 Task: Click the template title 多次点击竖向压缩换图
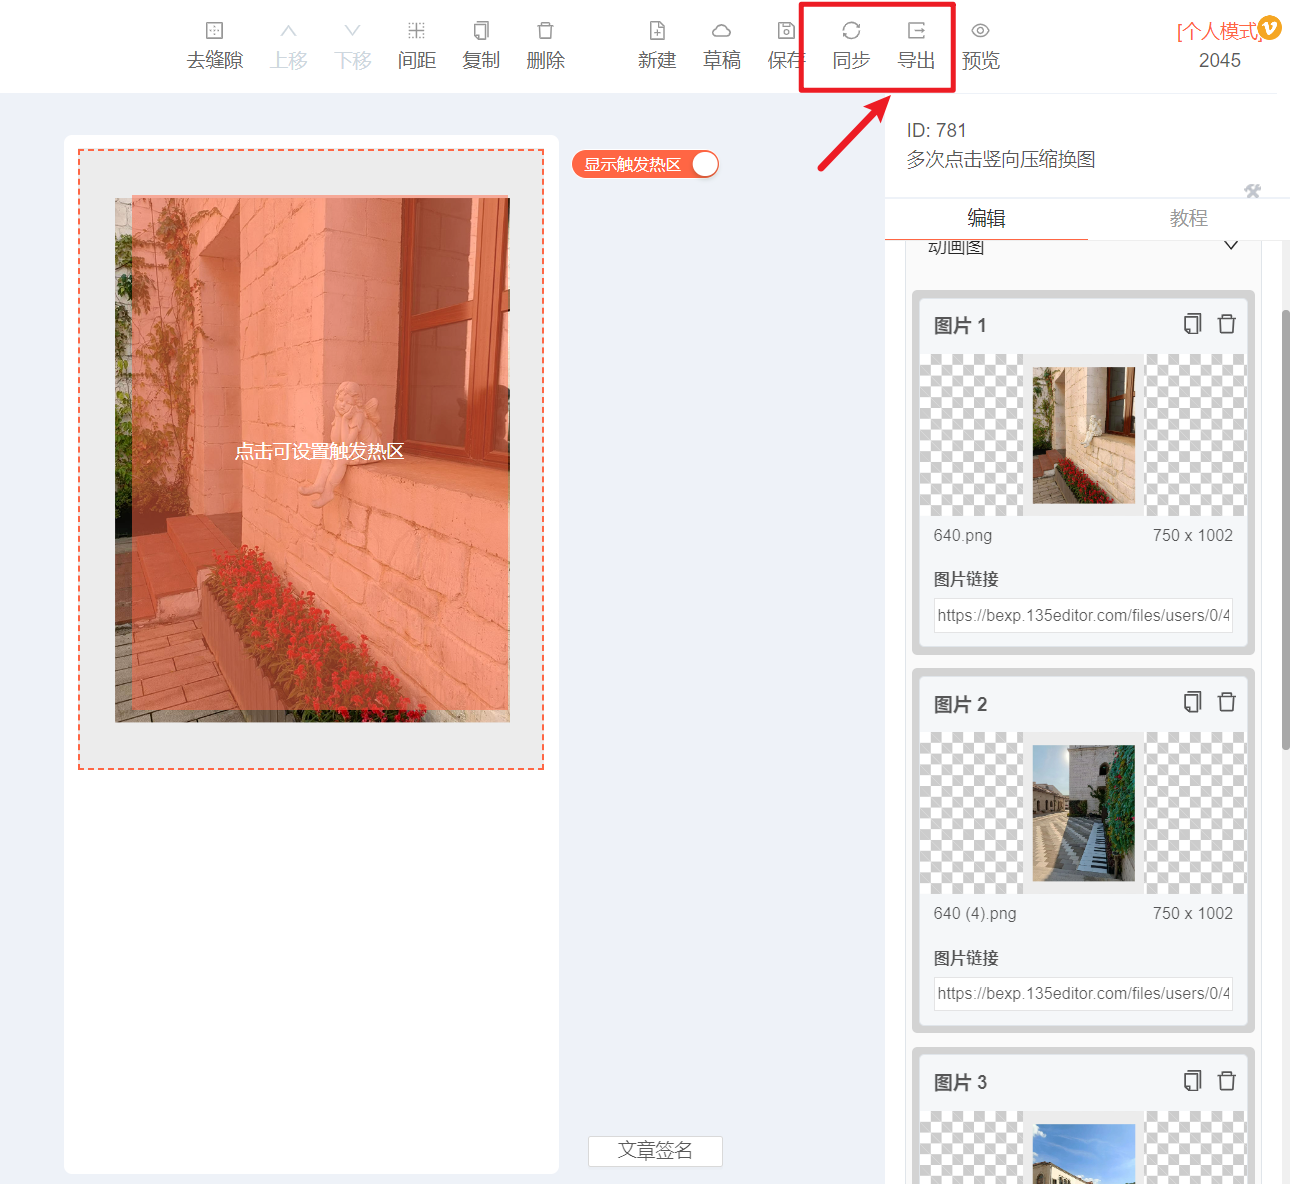1001,159
